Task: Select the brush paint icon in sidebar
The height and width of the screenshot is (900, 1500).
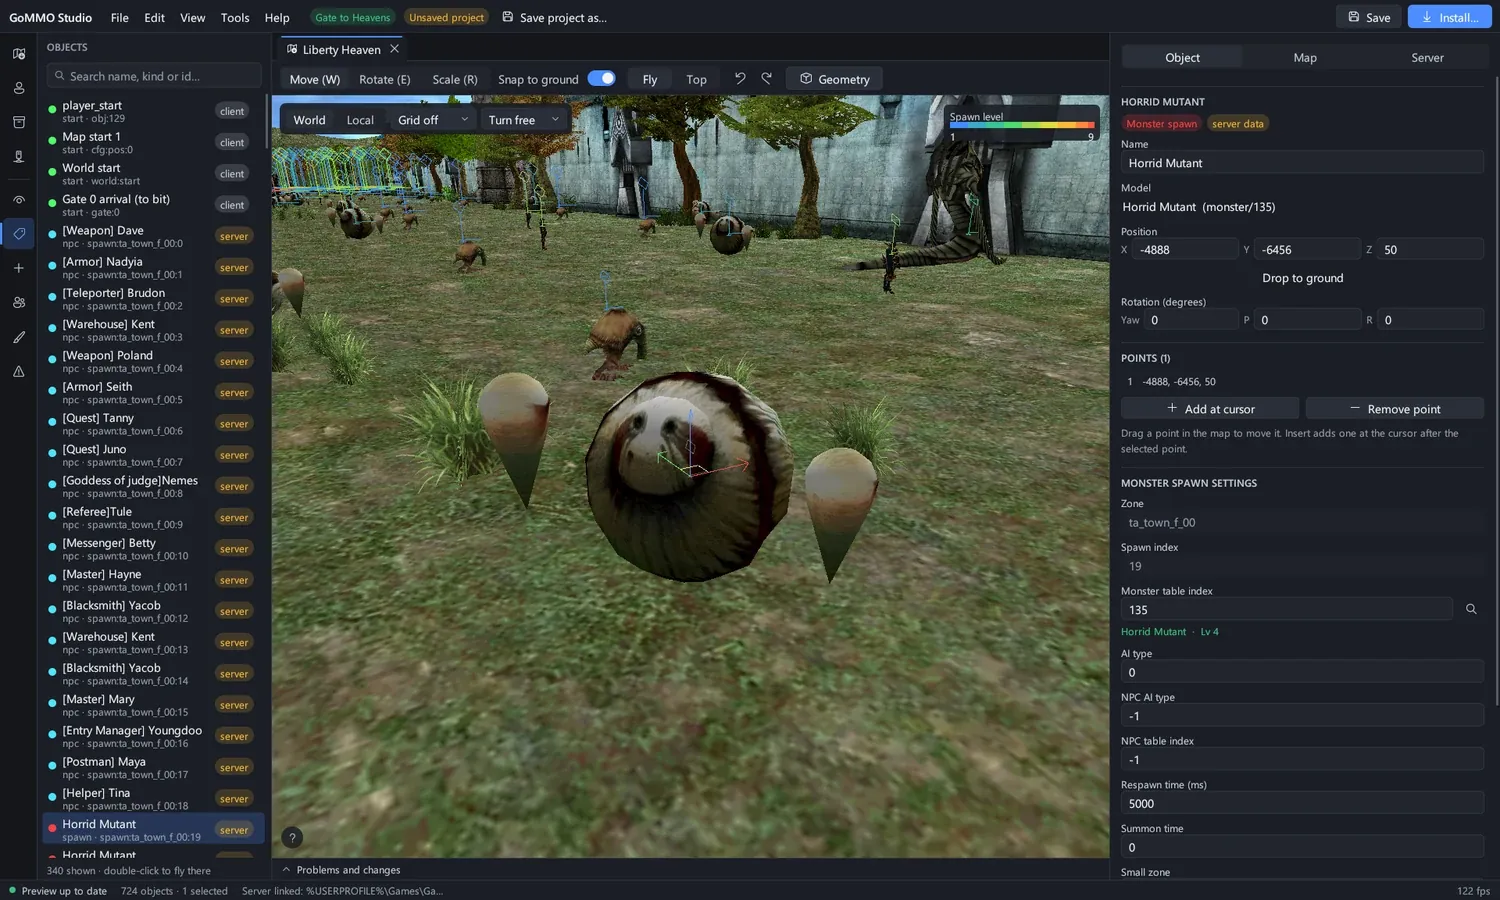Action: [19, 337]
